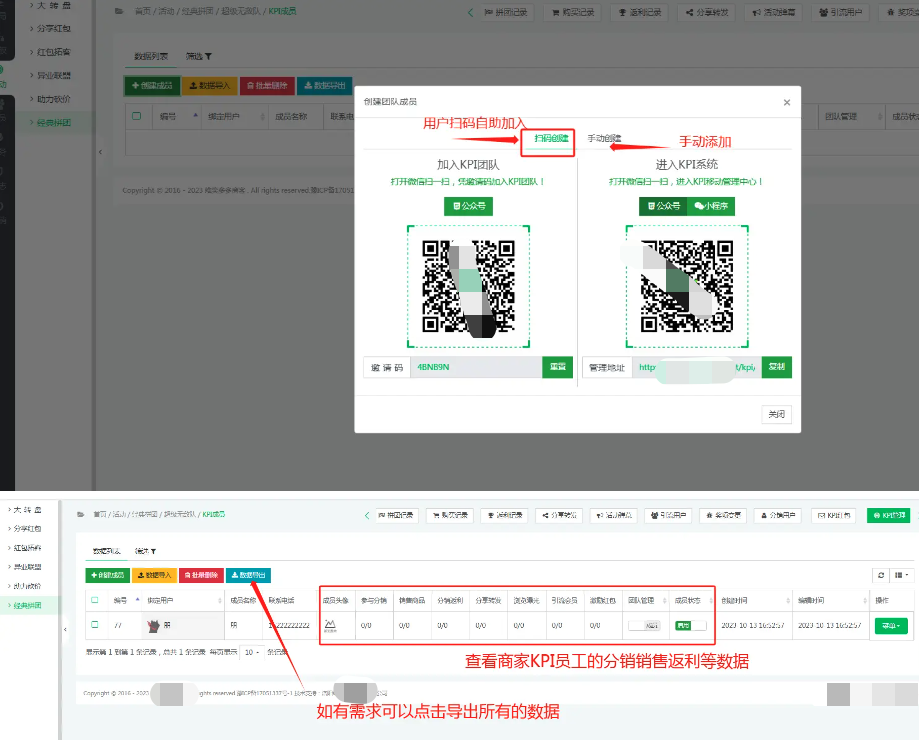Viewport: 919px width, 740px height.
Task: Click green KPI管理 button in bottom screenshot
Action: click(889, 516)
